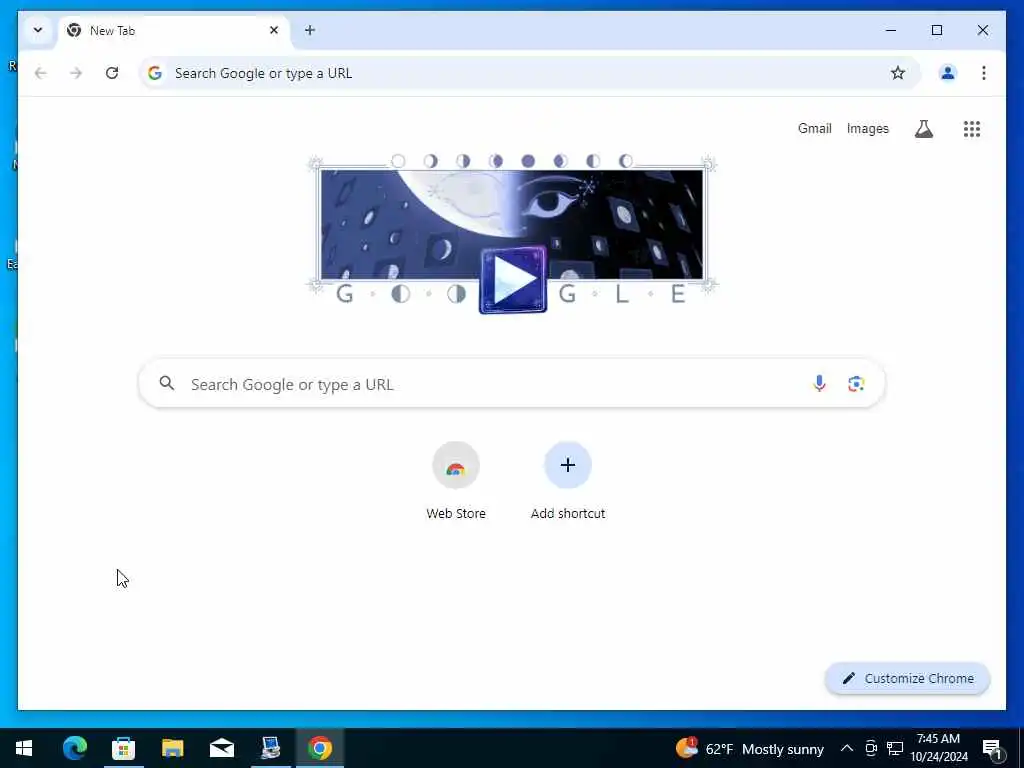Open the tab search dropdown arrow

[38, 30]
